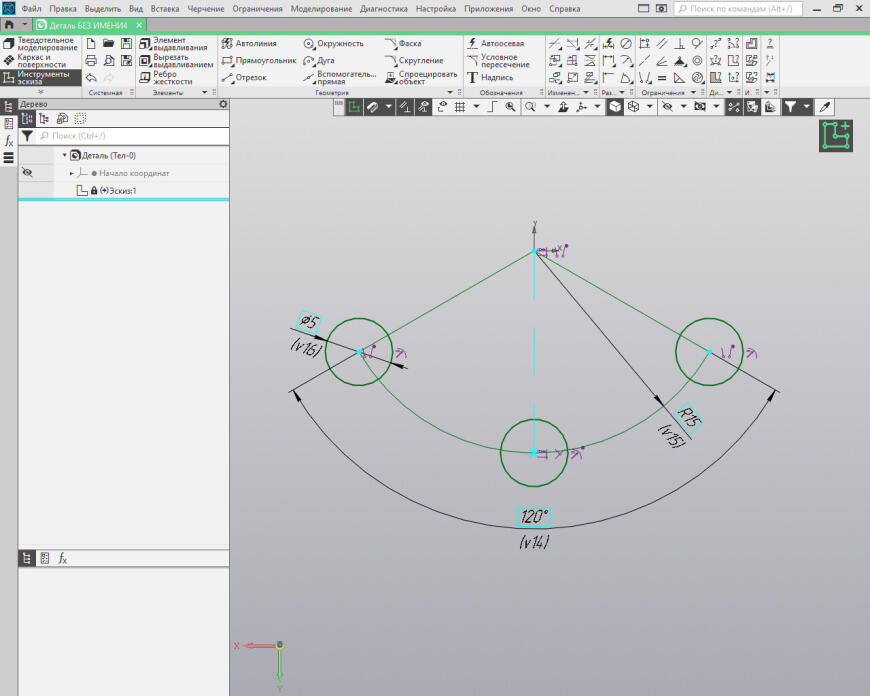Viewport: 870px width, 696px height.
Task: Open the filter dropdown arrow in view toolbar
Action: [806, 106]
